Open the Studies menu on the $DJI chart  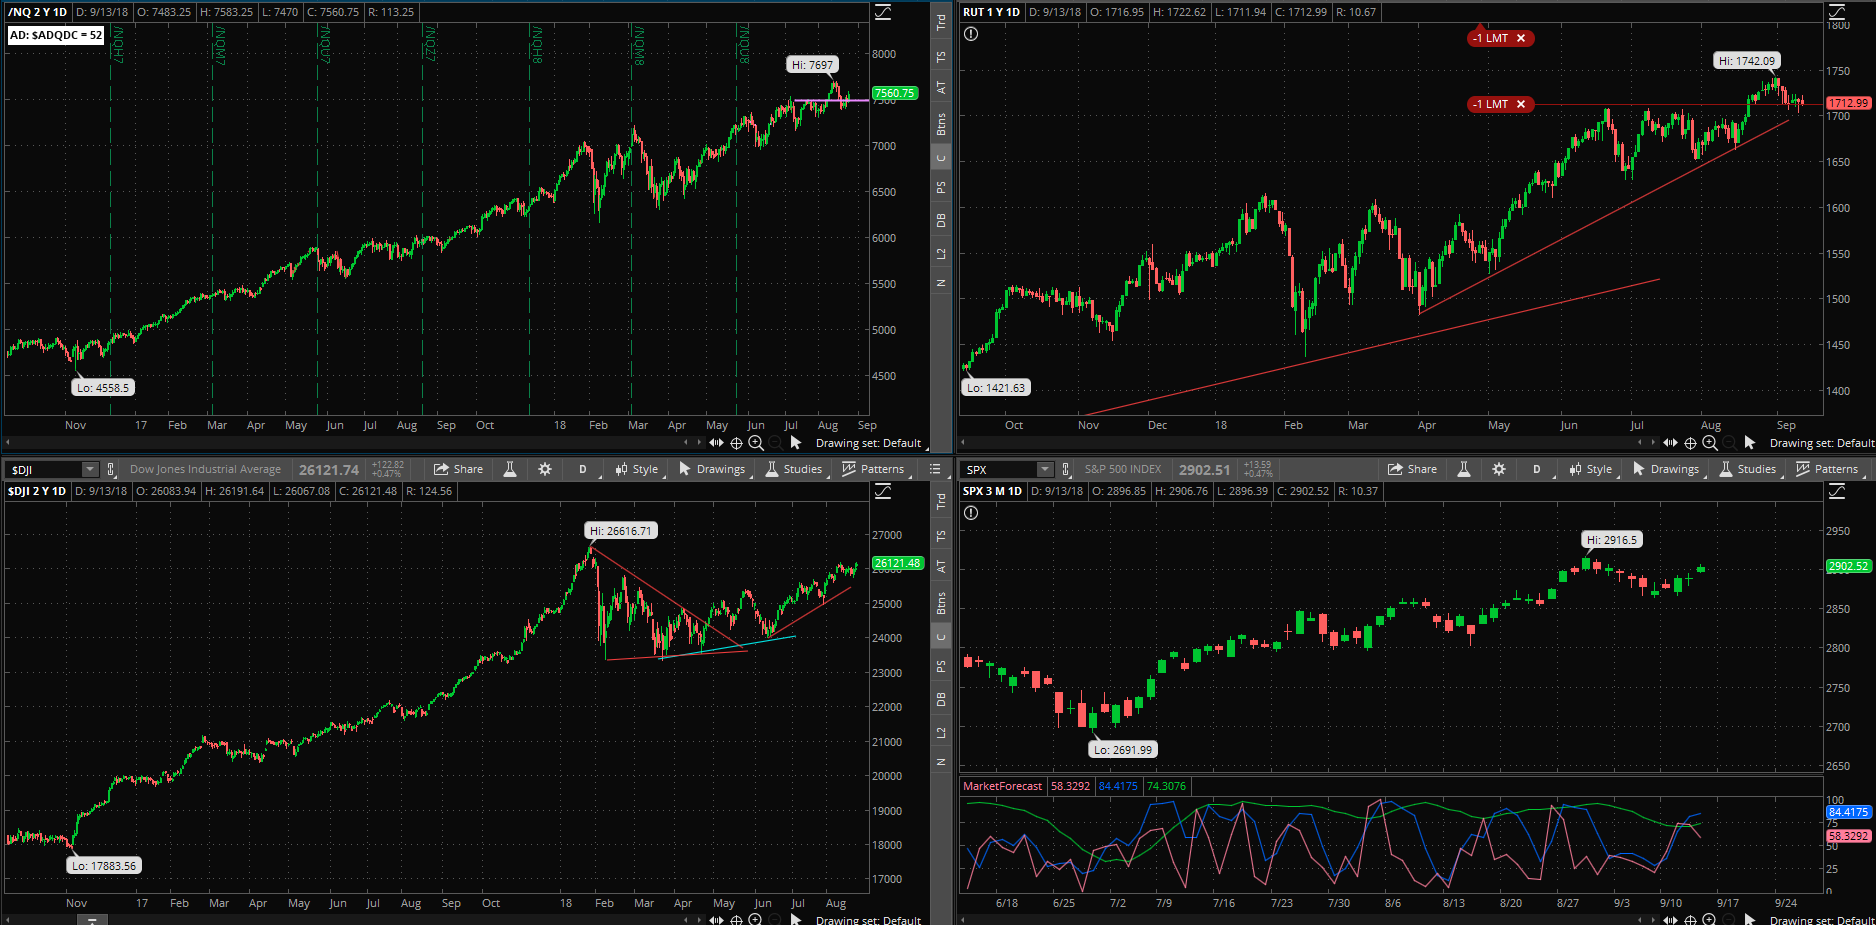tap(794, 469)
